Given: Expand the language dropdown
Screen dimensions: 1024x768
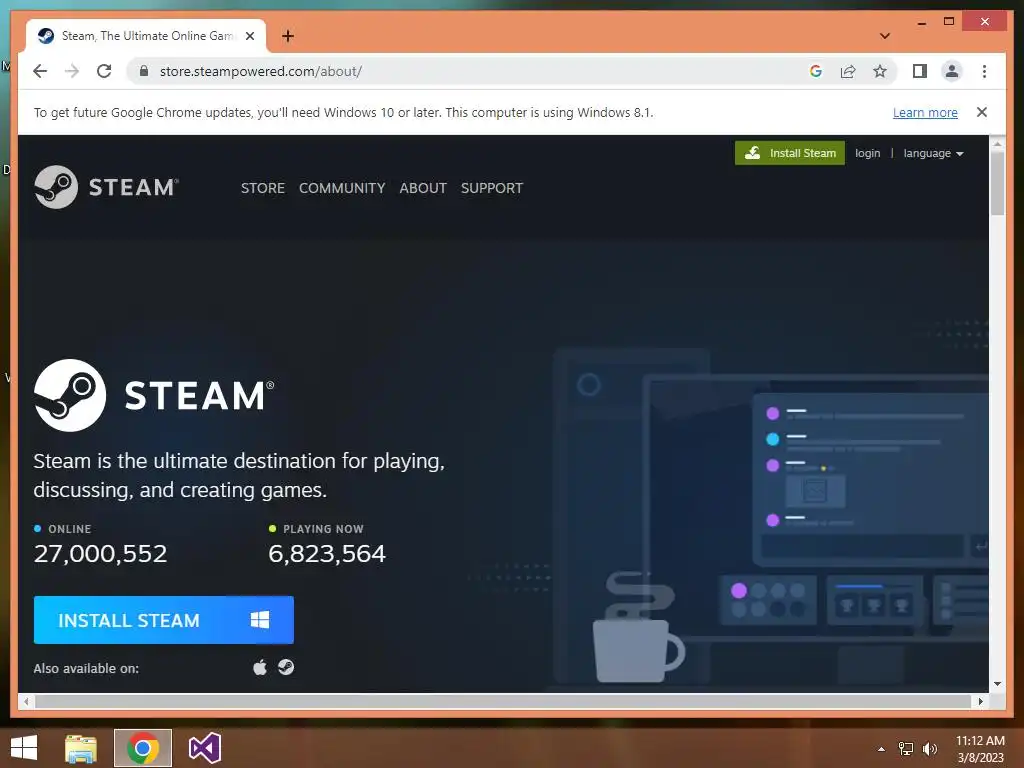Looking at the screenshot, I should click(x=933, y=153).
